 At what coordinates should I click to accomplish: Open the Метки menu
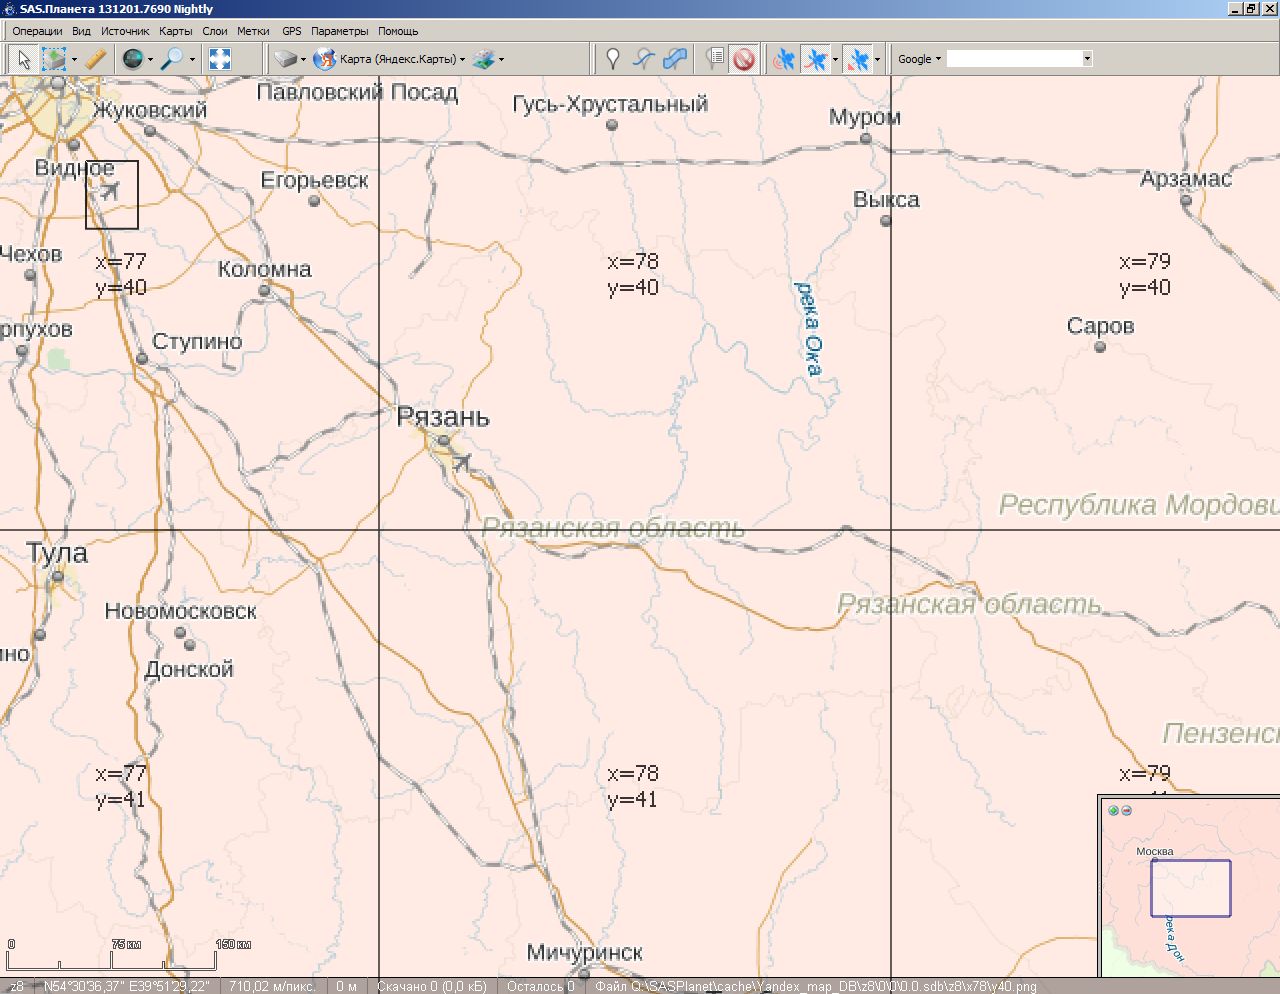253,31
